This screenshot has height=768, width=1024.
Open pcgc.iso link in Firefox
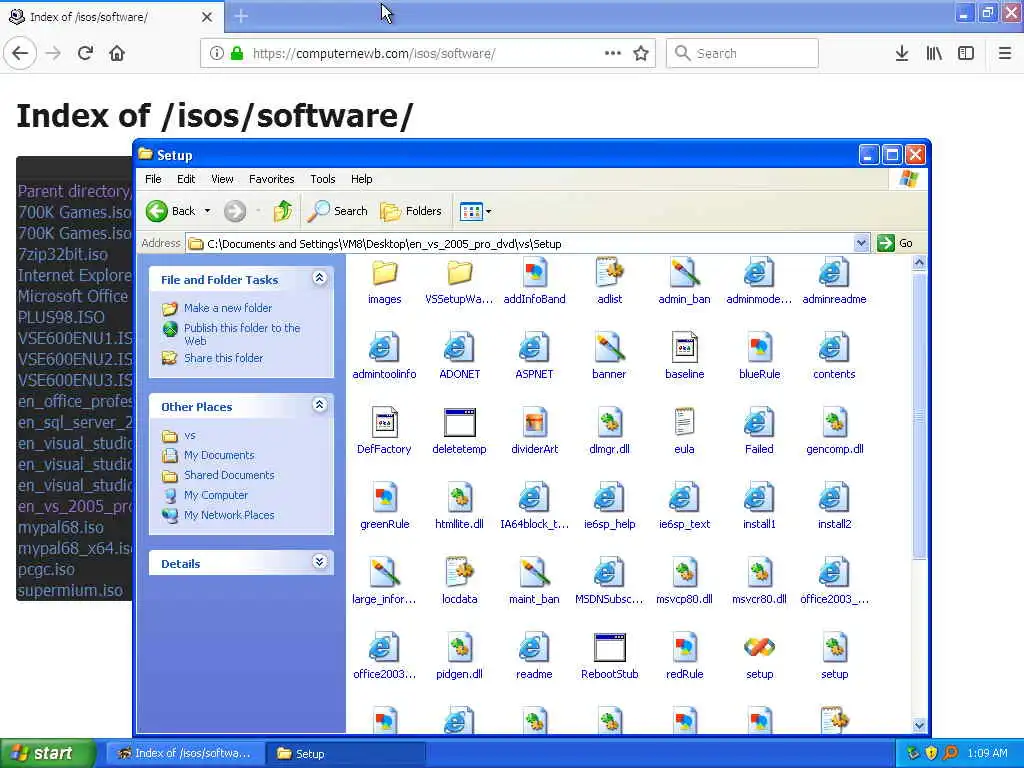click(46, 569)
